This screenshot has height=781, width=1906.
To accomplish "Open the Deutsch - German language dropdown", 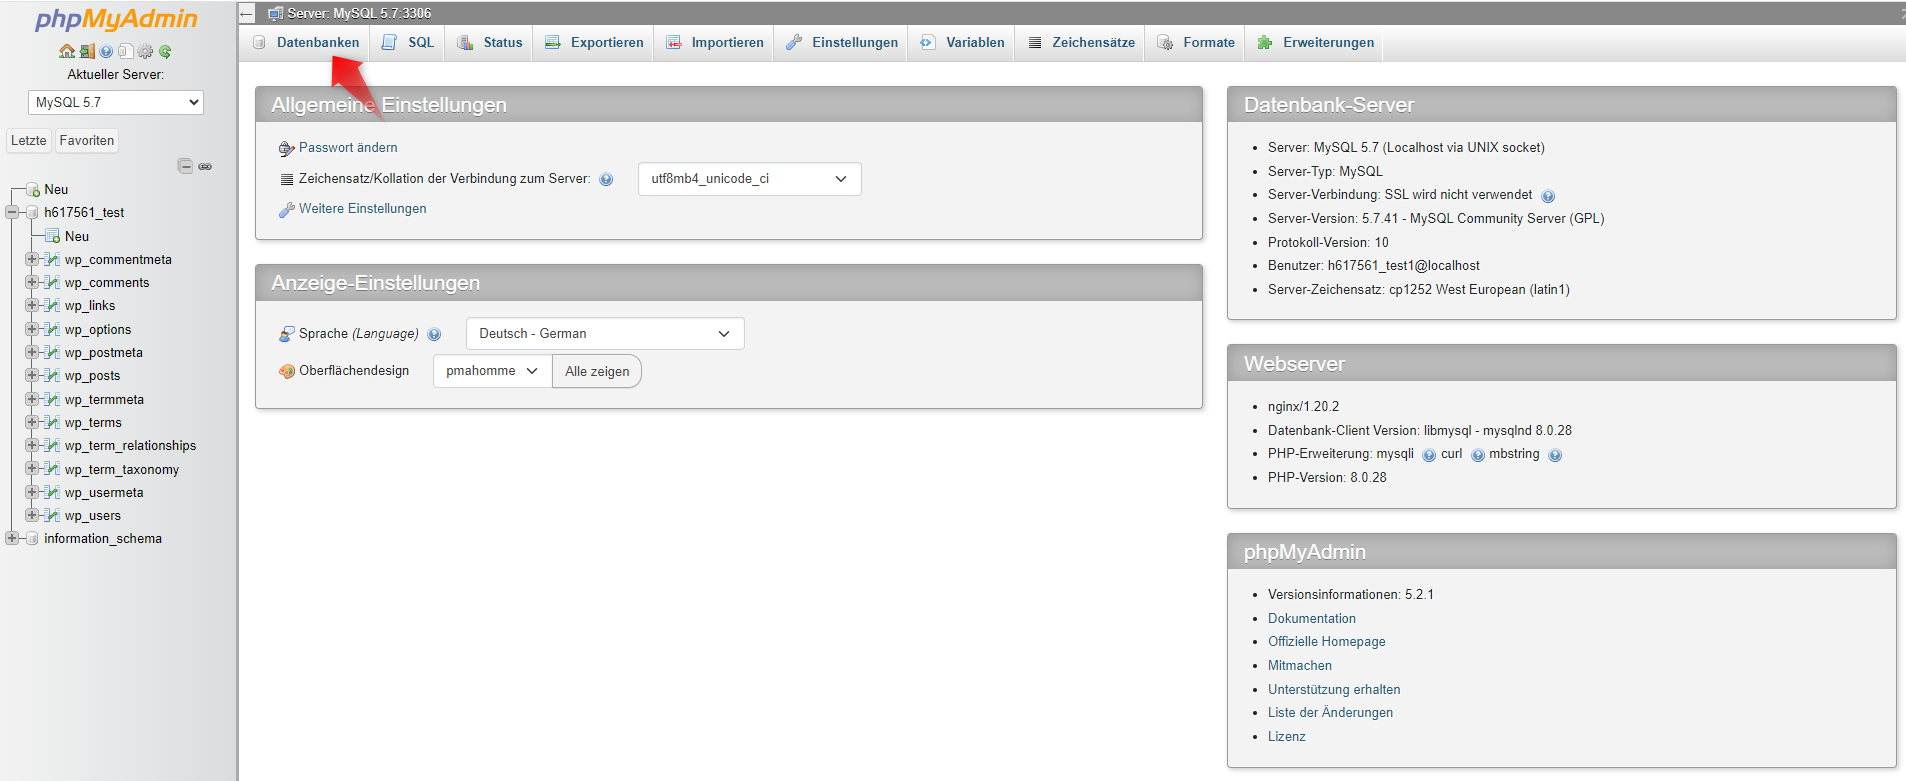I will 604,334.
